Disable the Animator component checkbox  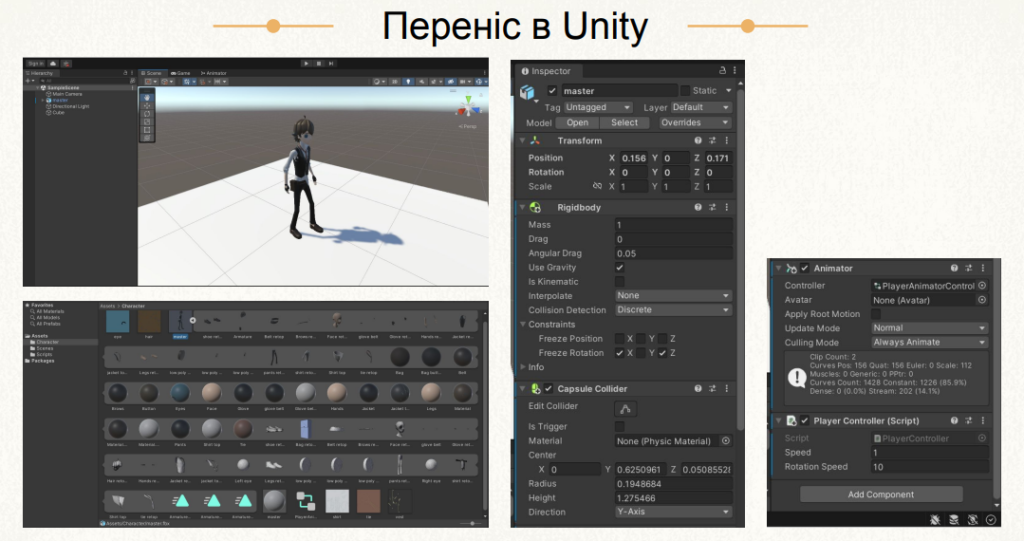coord(805,268)
